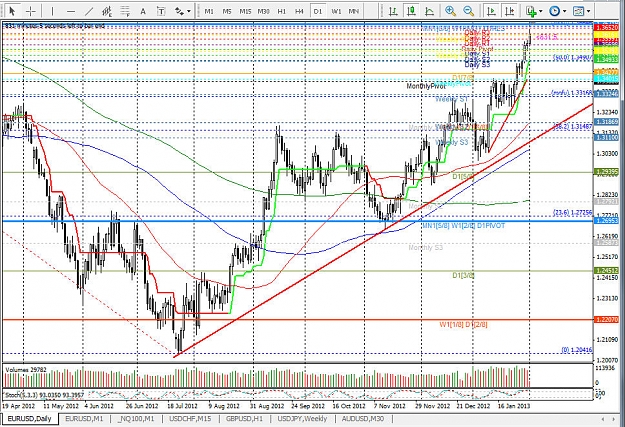The height and width of the screenshot is (427, 625).
Task: Pick the Fibonacci Retracement tool
Action: click(125, 11)
